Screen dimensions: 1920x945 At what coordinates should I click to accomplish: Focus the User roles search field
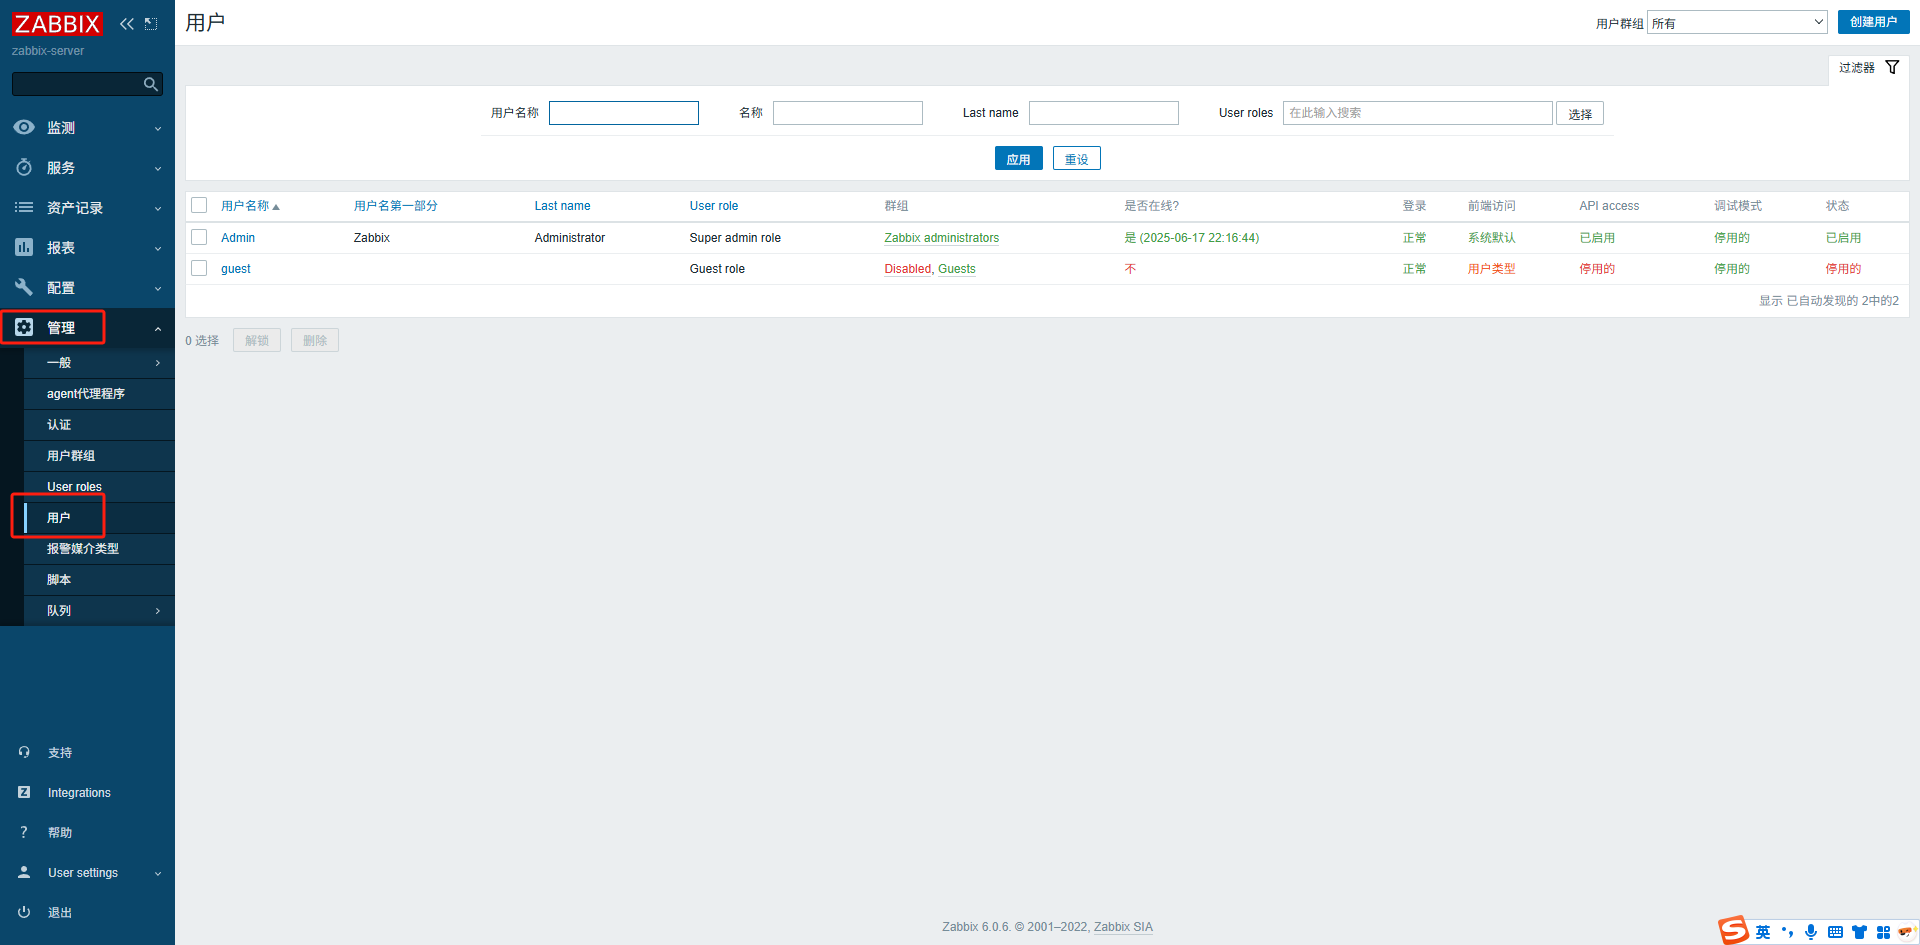point(1417,113)
